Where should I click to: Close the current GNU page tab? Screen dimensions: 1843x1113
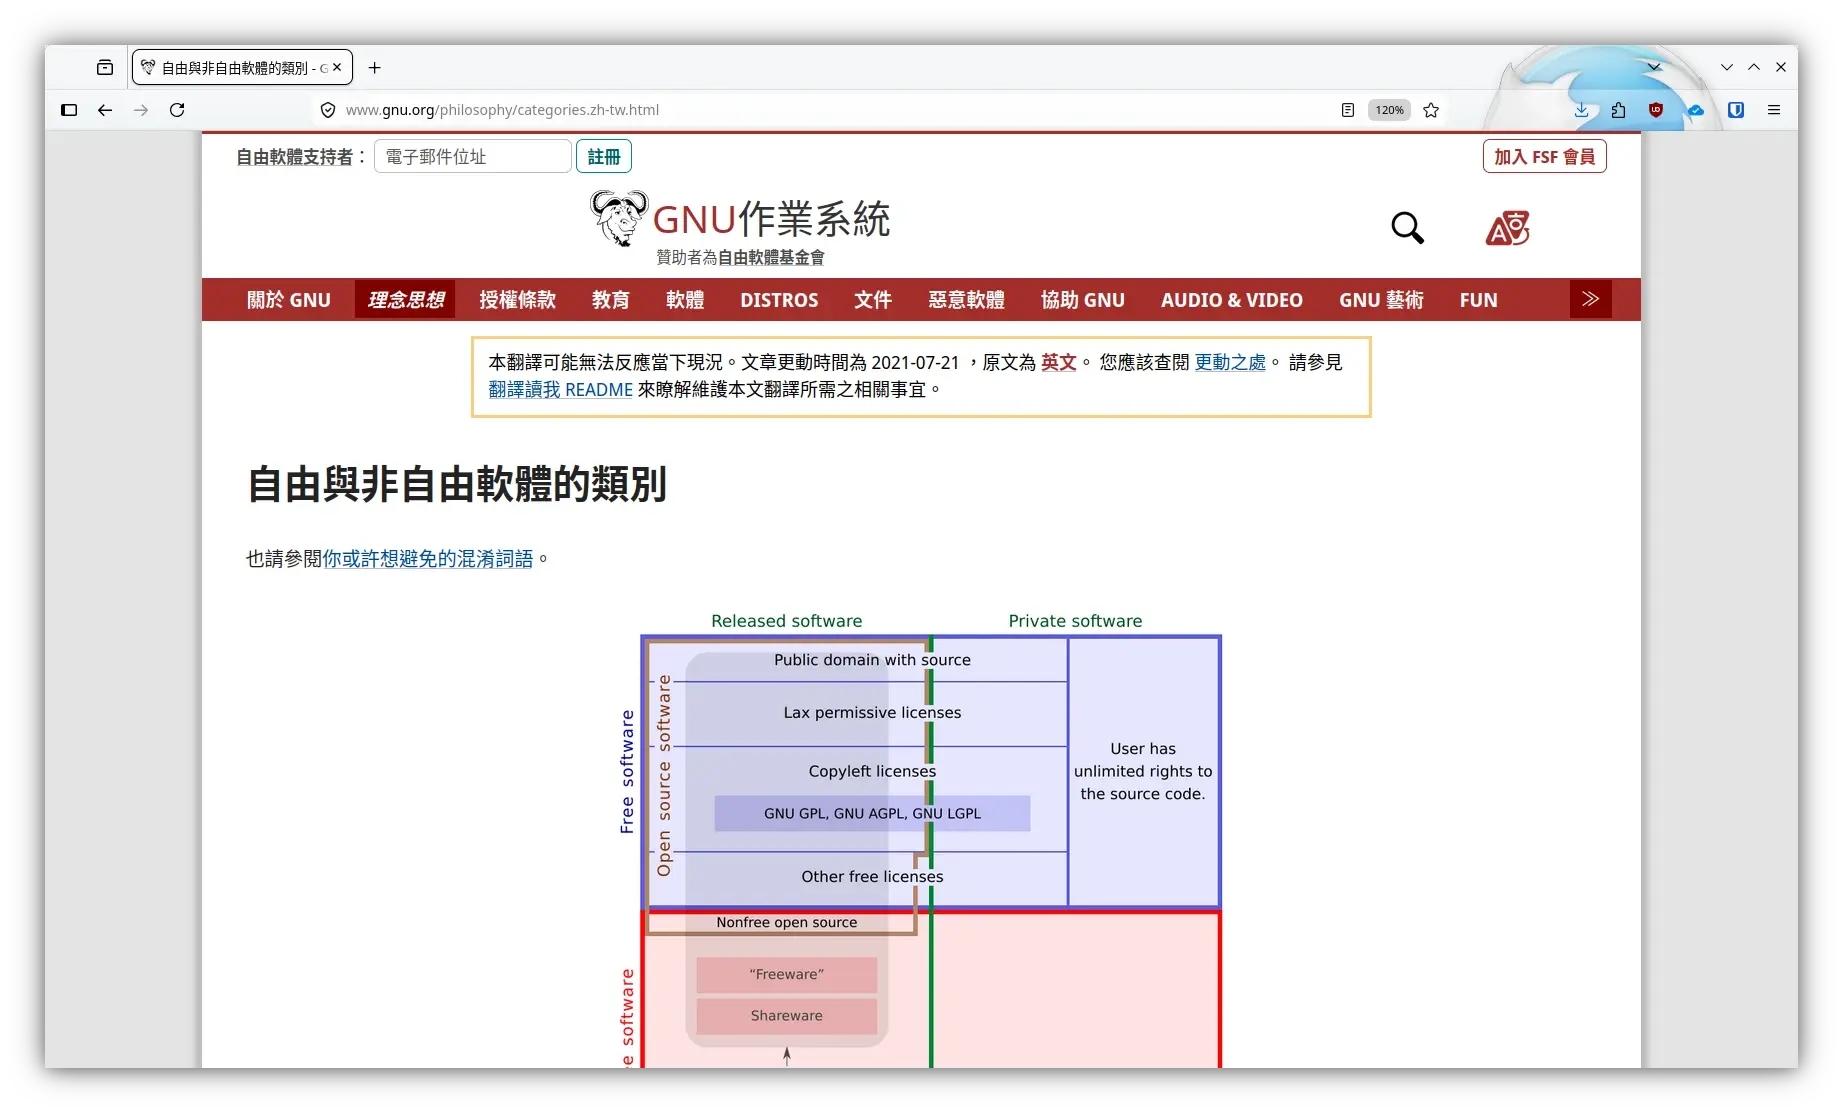click(337, 68)
